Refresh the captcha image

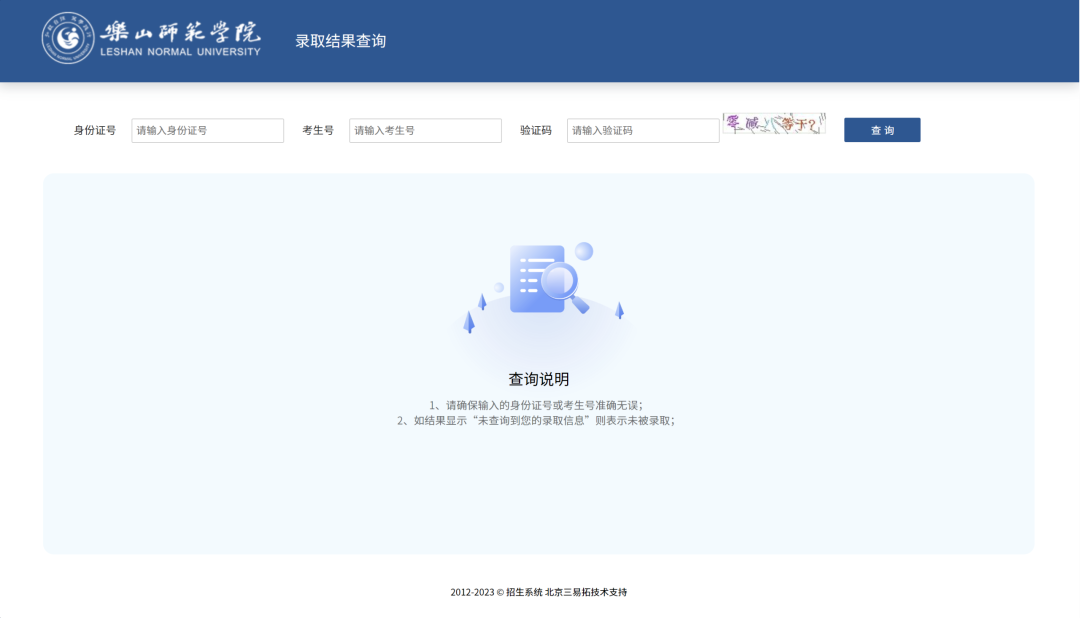point(774,123)
